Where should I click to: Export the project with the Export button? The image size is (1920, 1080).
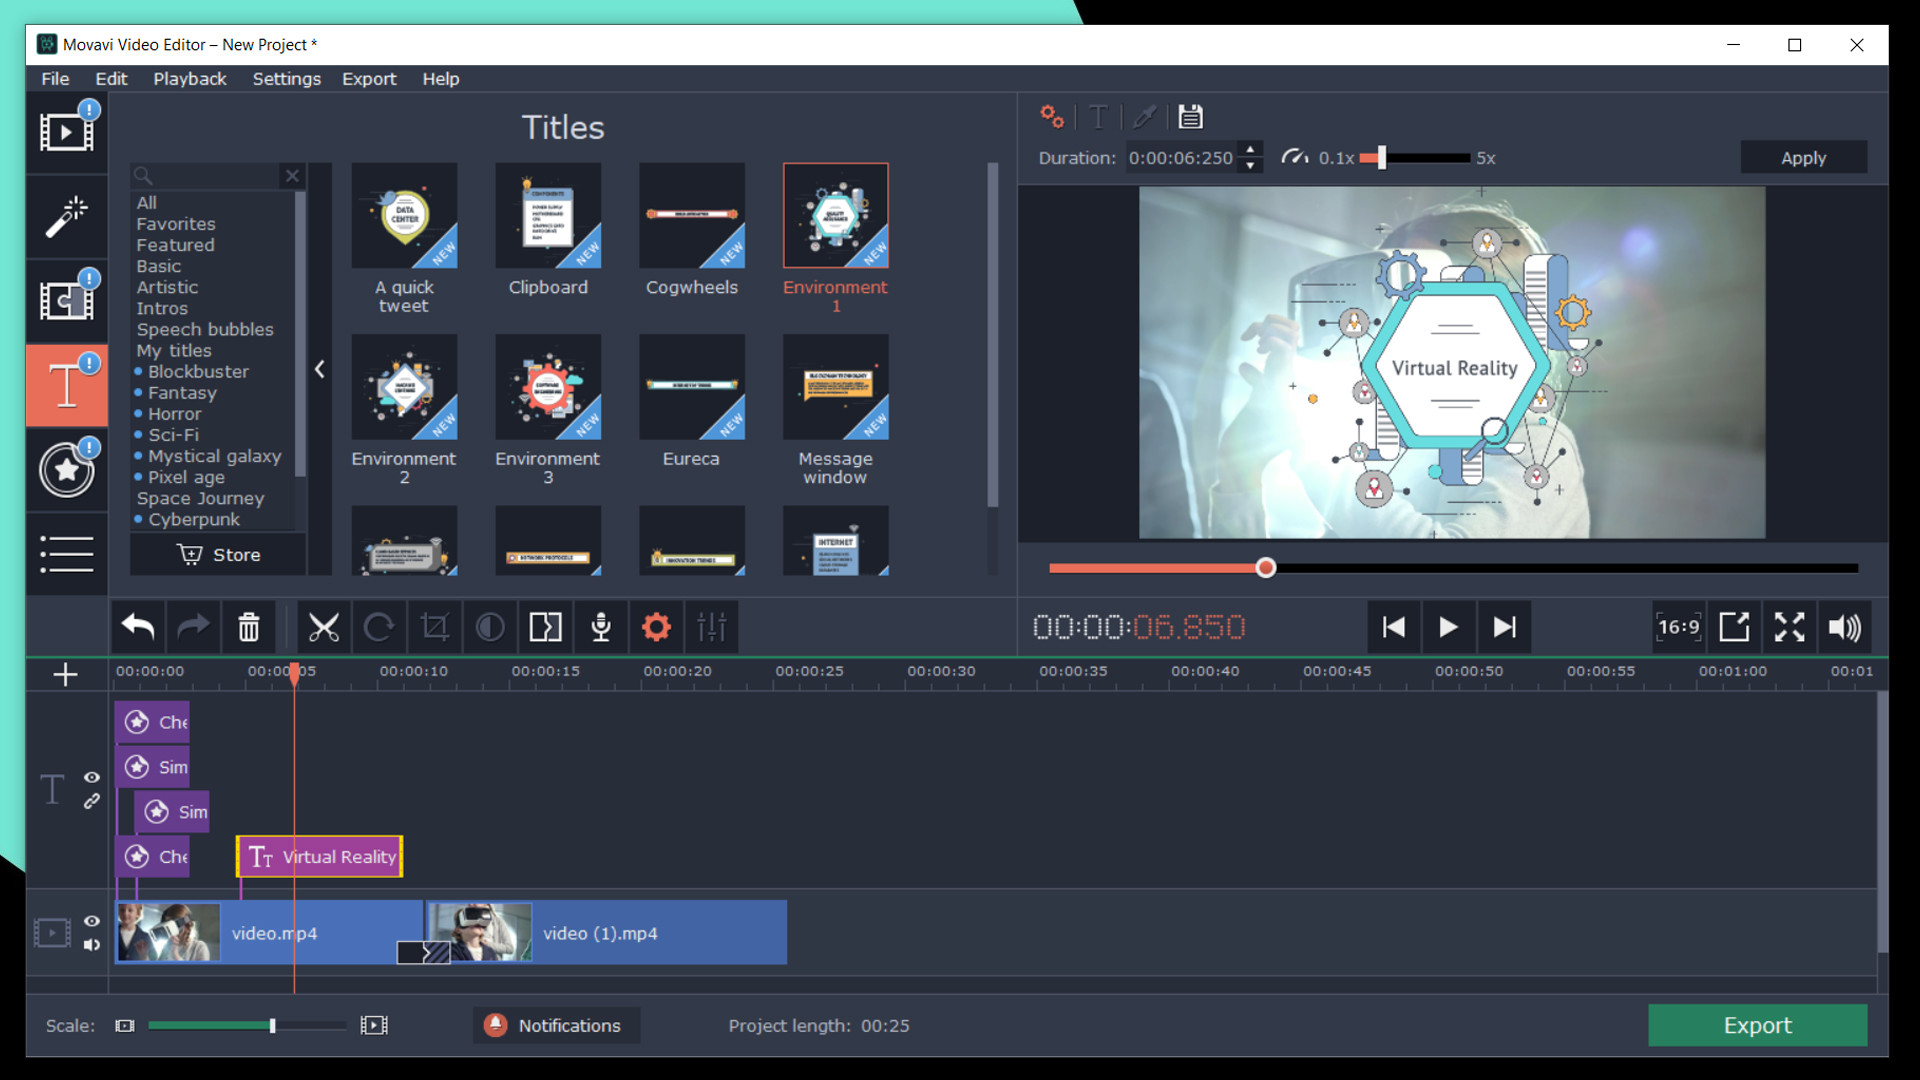click(1757, 1025)
